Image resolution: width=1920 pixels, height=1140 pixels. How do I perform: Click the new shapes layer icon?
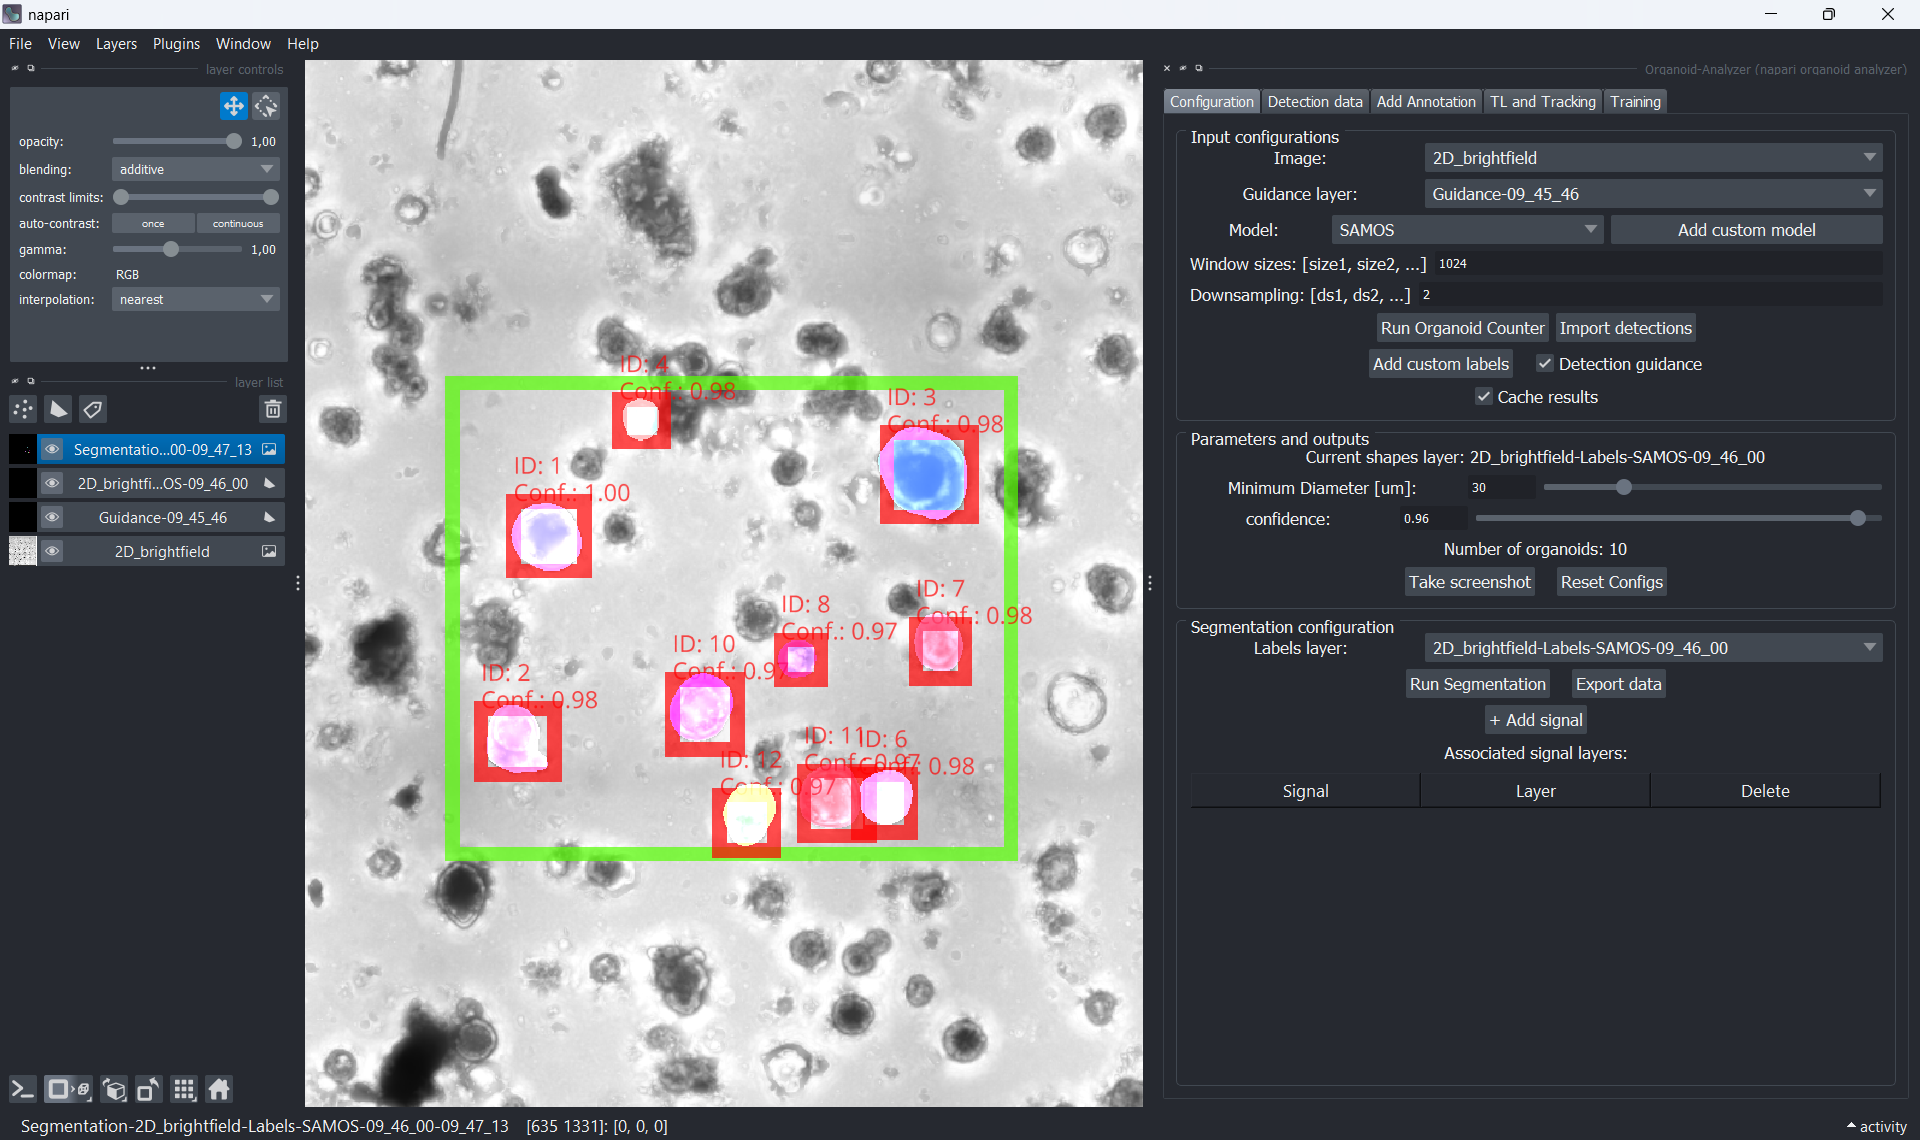coord(59,409)
